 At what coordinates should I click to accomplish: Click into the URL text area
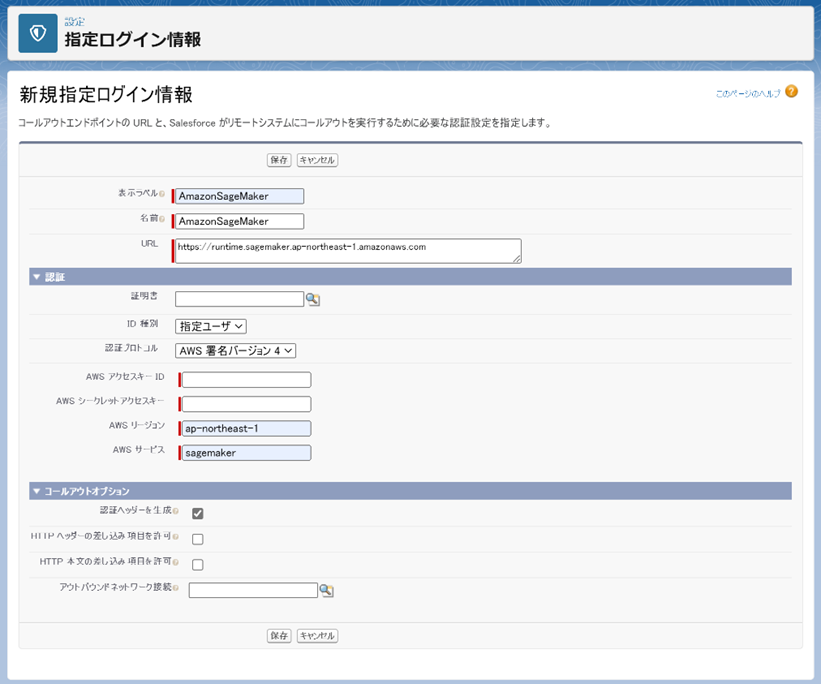point(348,251)
